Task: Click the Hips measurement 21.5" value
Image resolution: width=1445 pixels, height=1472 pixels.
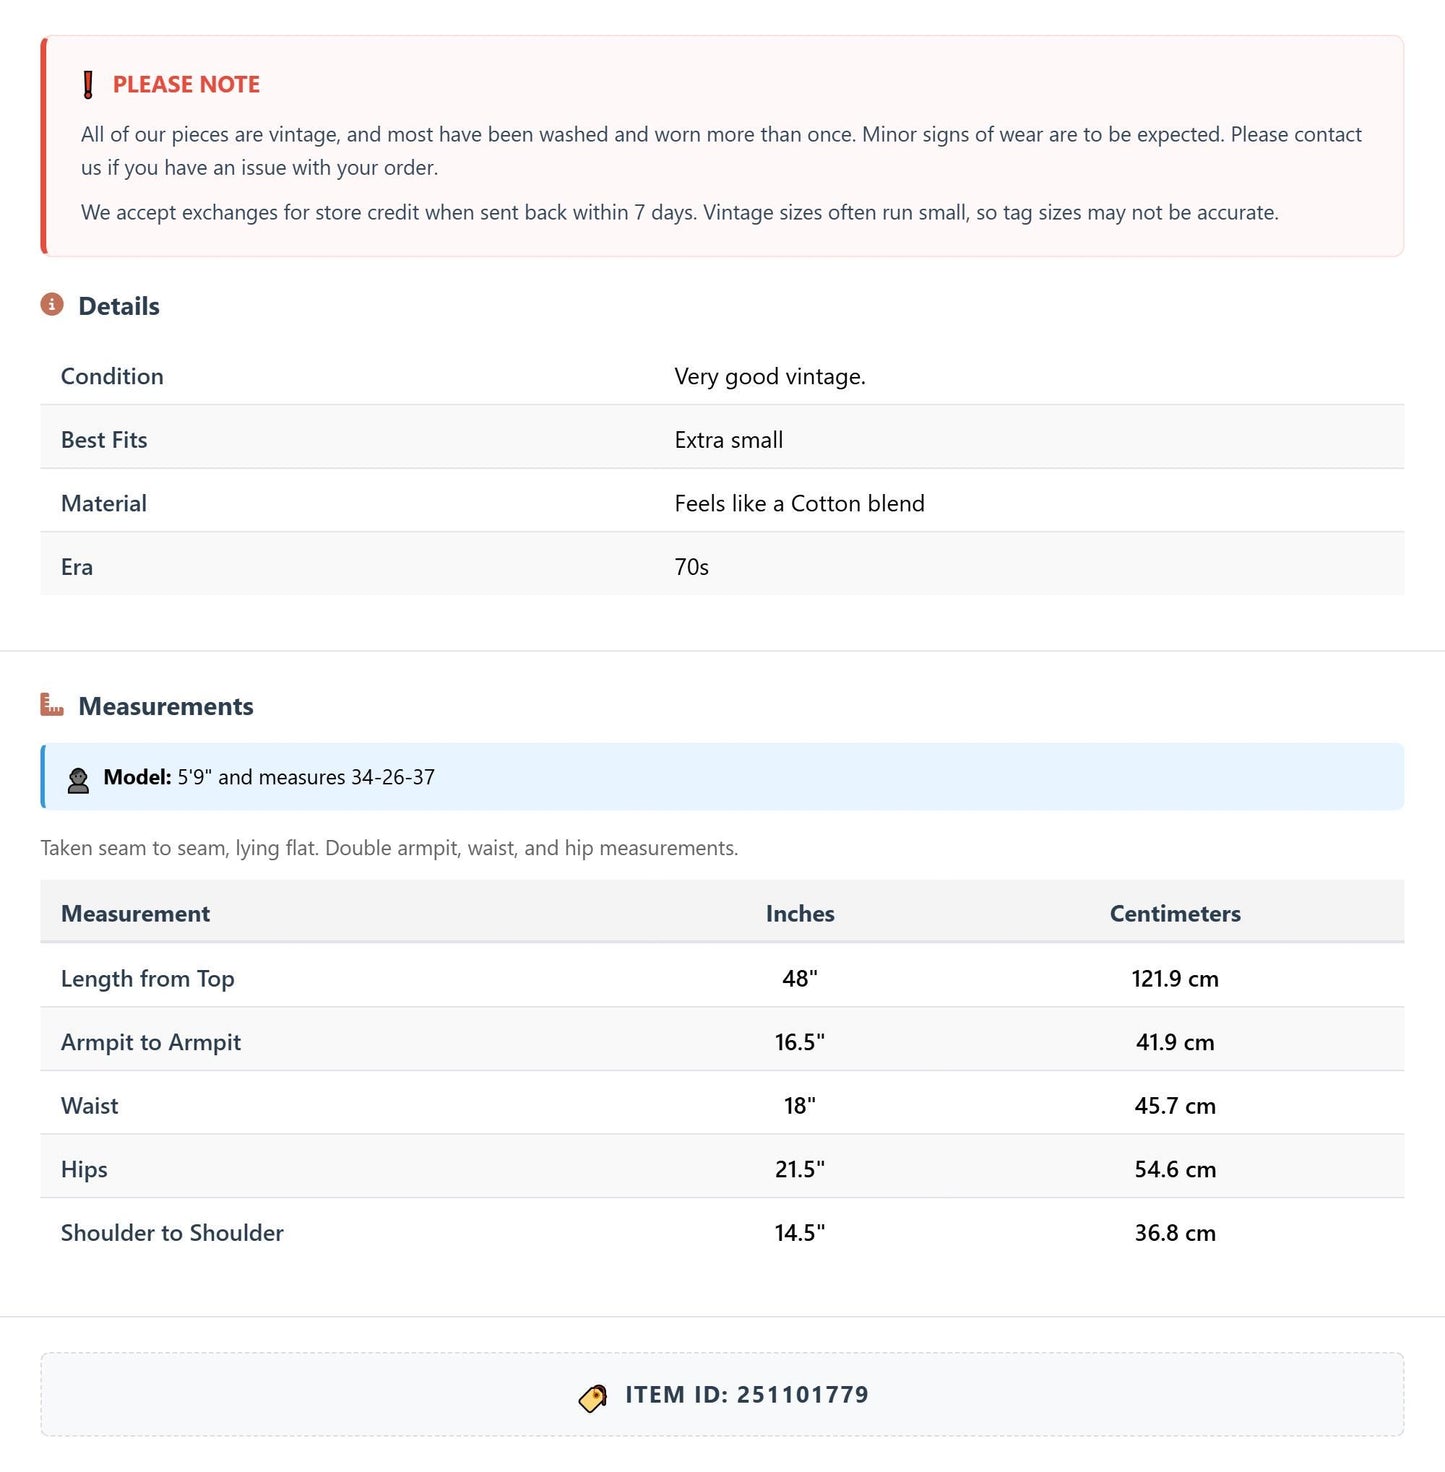Action: point(800,1169)
